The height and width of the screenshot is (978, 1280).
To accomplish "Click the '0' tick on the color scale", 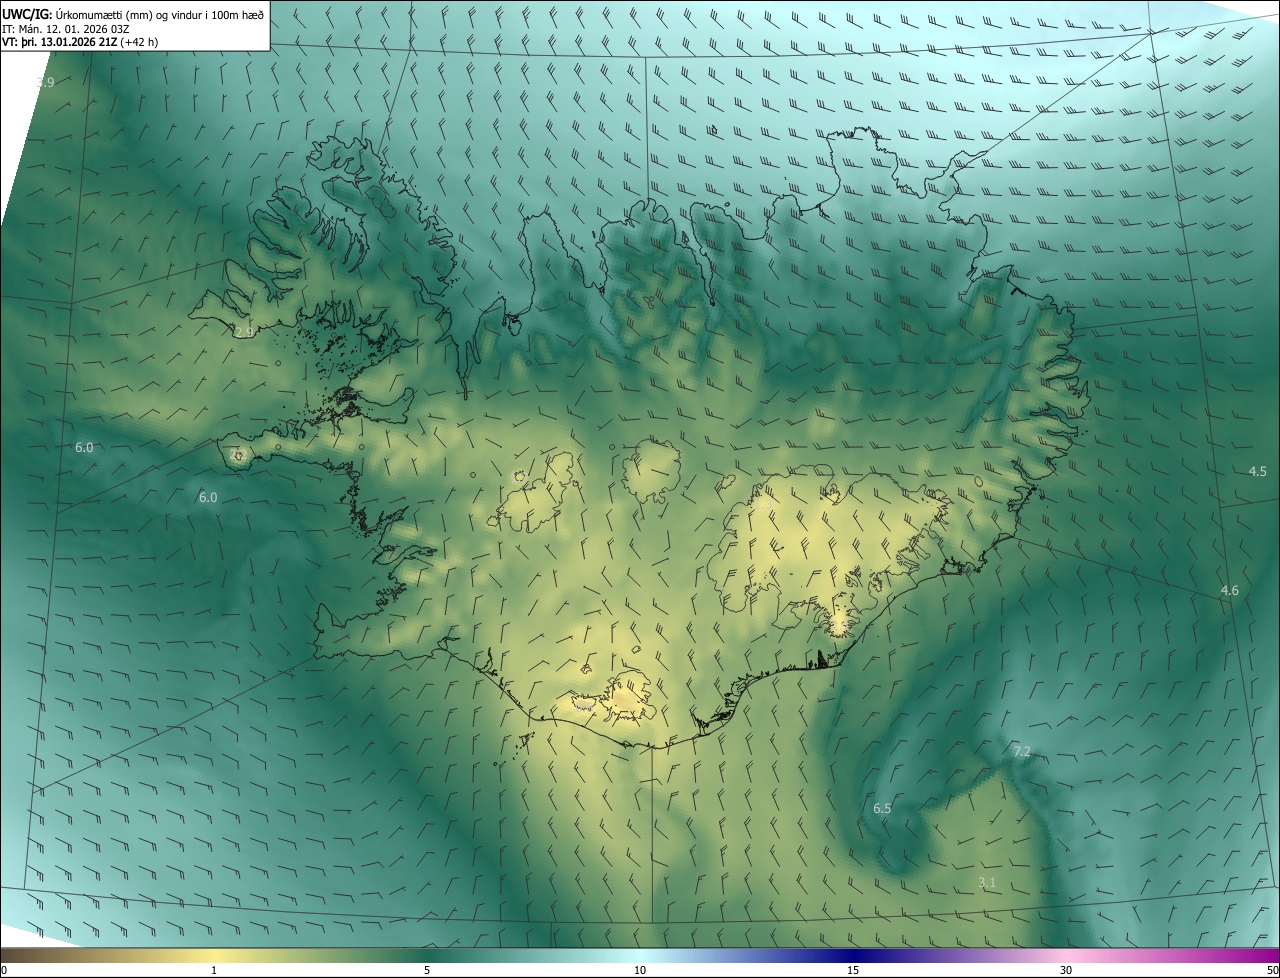I will point(4,971).
